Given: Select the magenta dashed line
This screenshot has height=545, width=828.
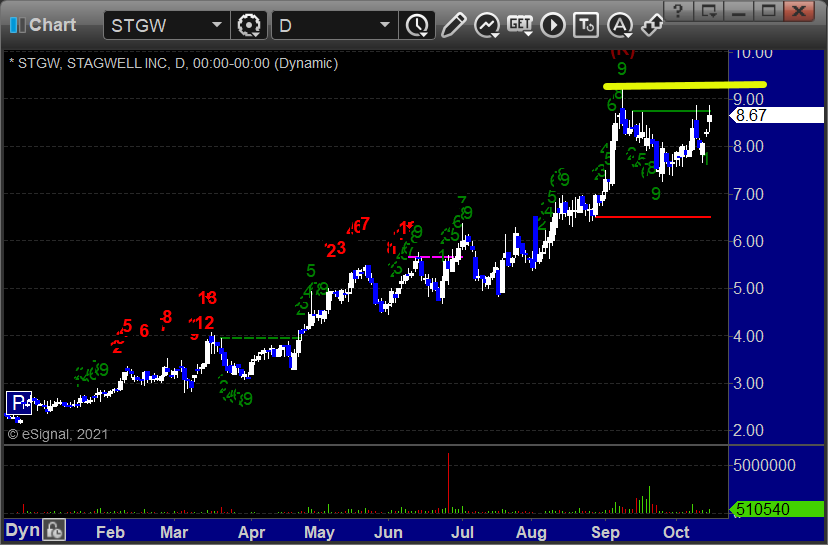Looking at the screenshot, I should (435, 257).
